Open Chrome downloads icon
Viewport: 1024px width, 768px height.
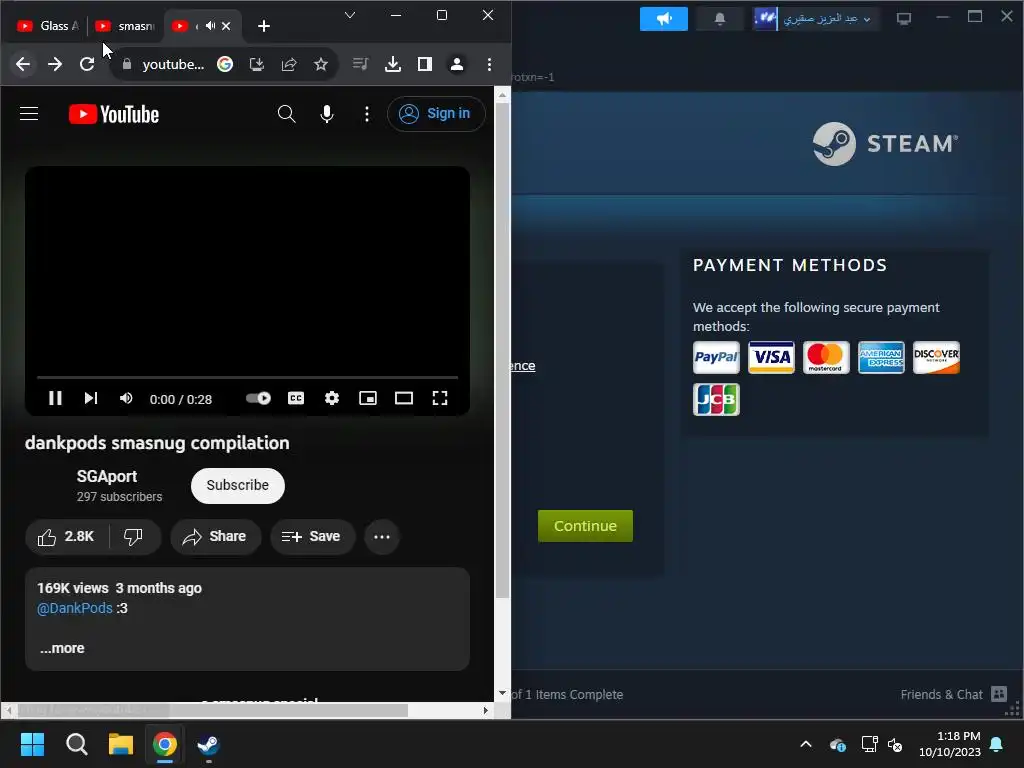pyautogui.click(x=392, y=64)
